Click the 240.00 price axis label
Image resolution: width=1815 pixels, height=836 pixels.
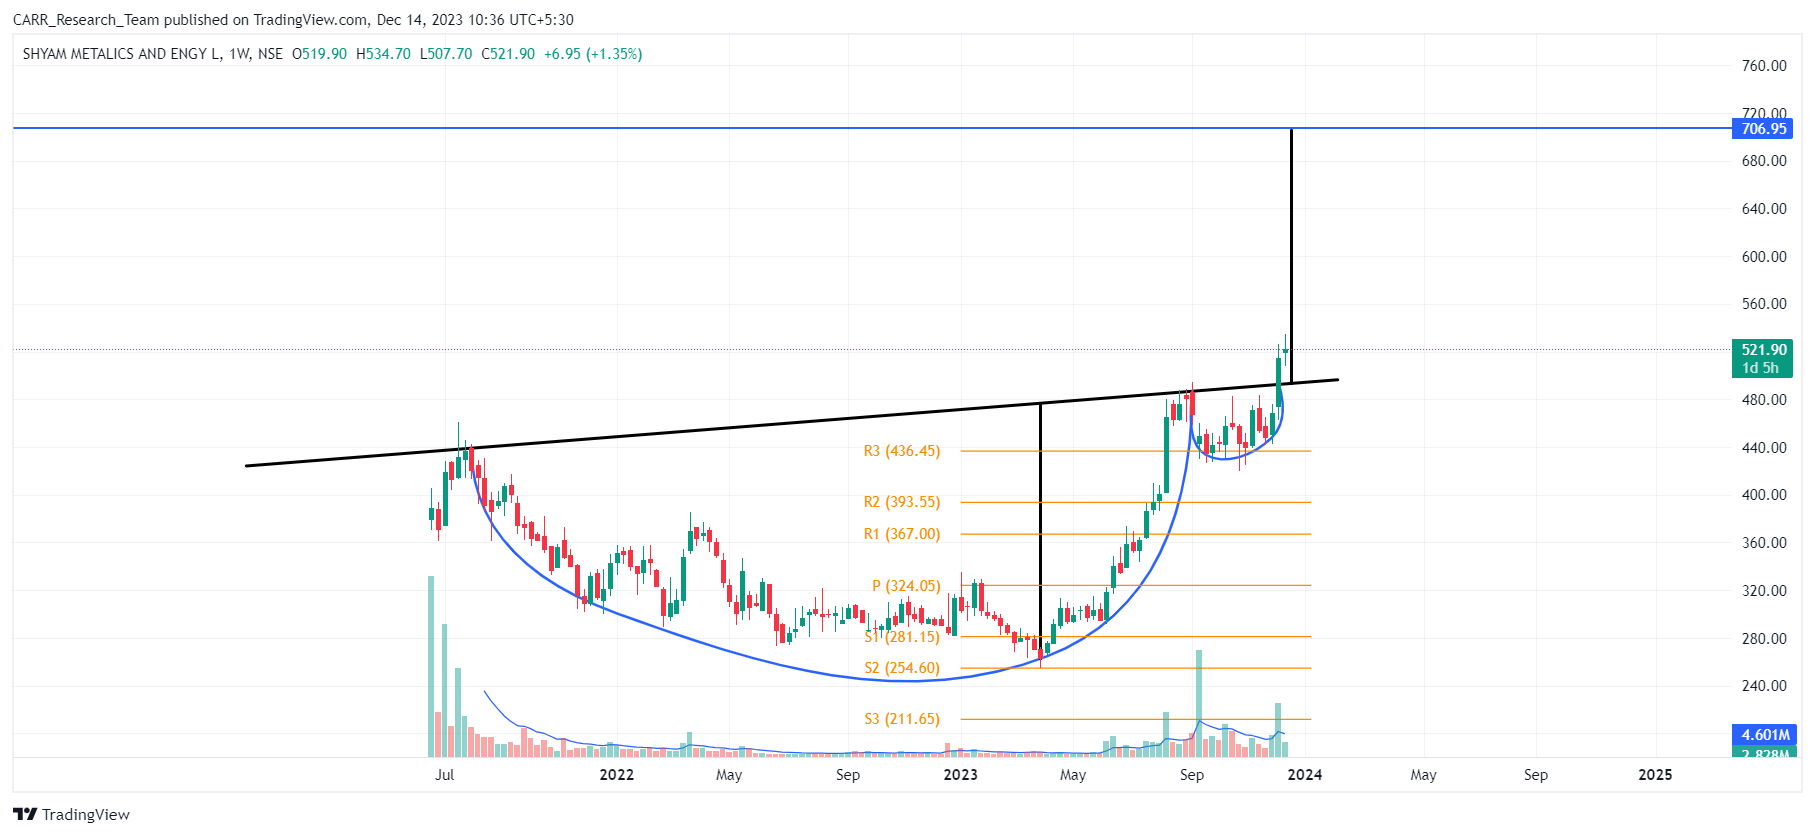(1764, 686)
